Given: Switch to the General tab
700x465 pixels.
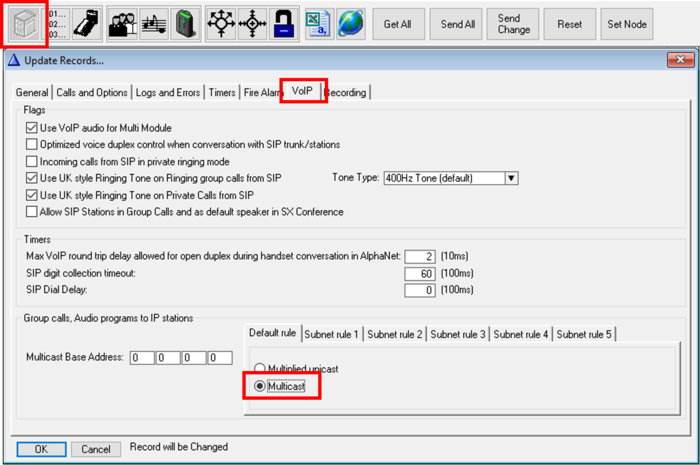Looking at the screenshot, I should (32, 92).
